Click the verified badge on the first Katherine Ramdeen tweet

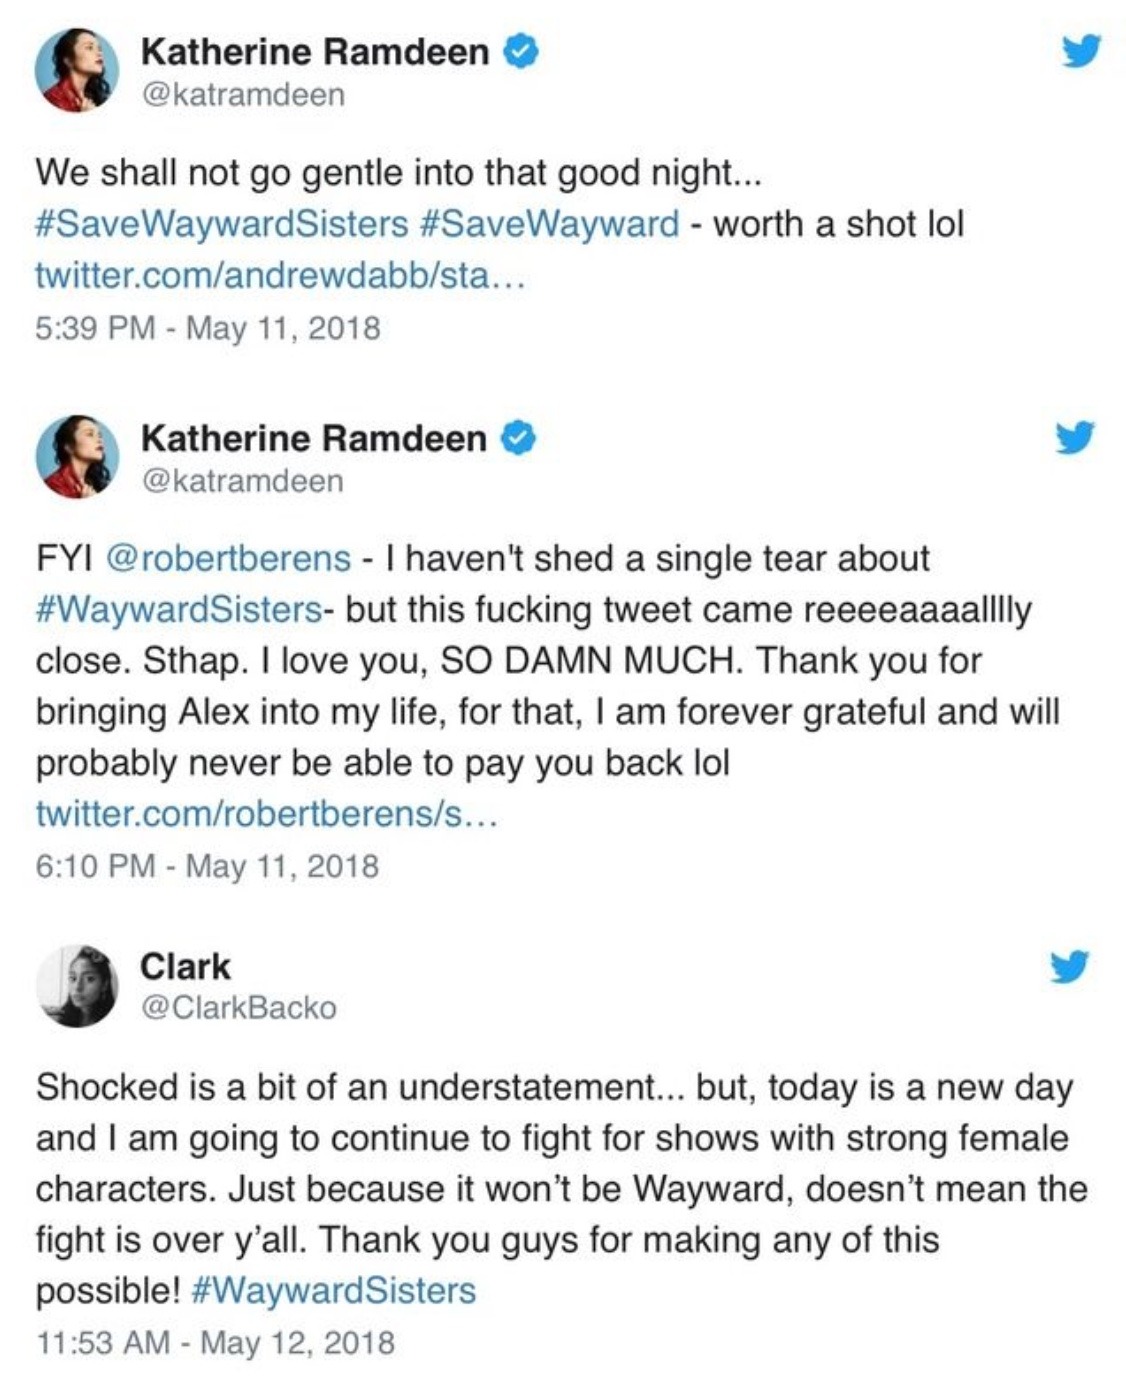click(520, 52)
